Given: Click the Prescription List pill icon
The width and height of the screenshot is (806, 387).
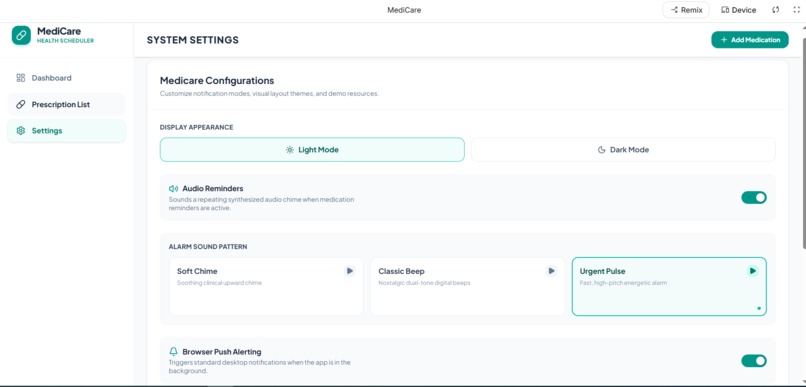Looking at the screenshot, I should point(21,104).
